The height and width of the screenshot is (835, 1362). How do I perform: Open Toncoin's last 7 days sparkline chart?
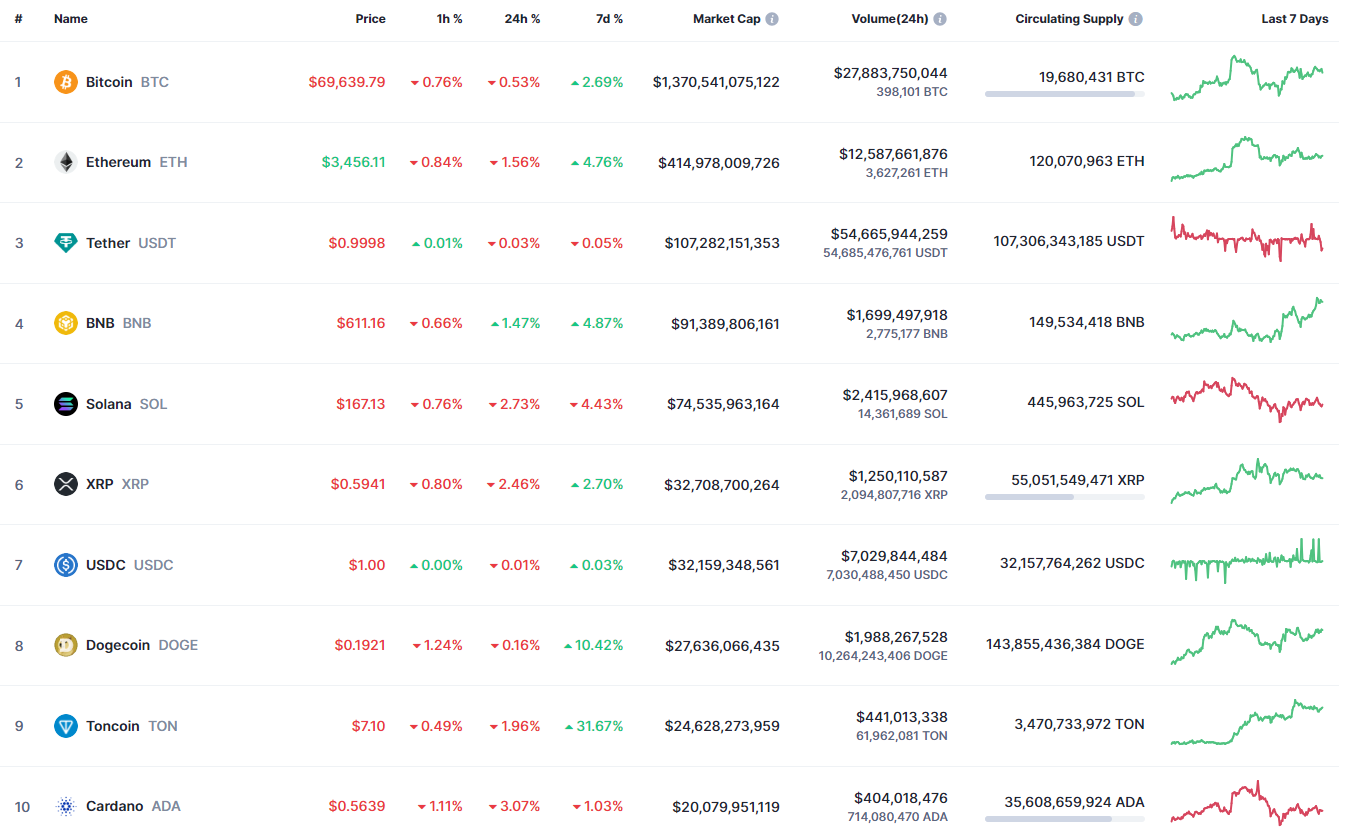[x=1247, y=723]
